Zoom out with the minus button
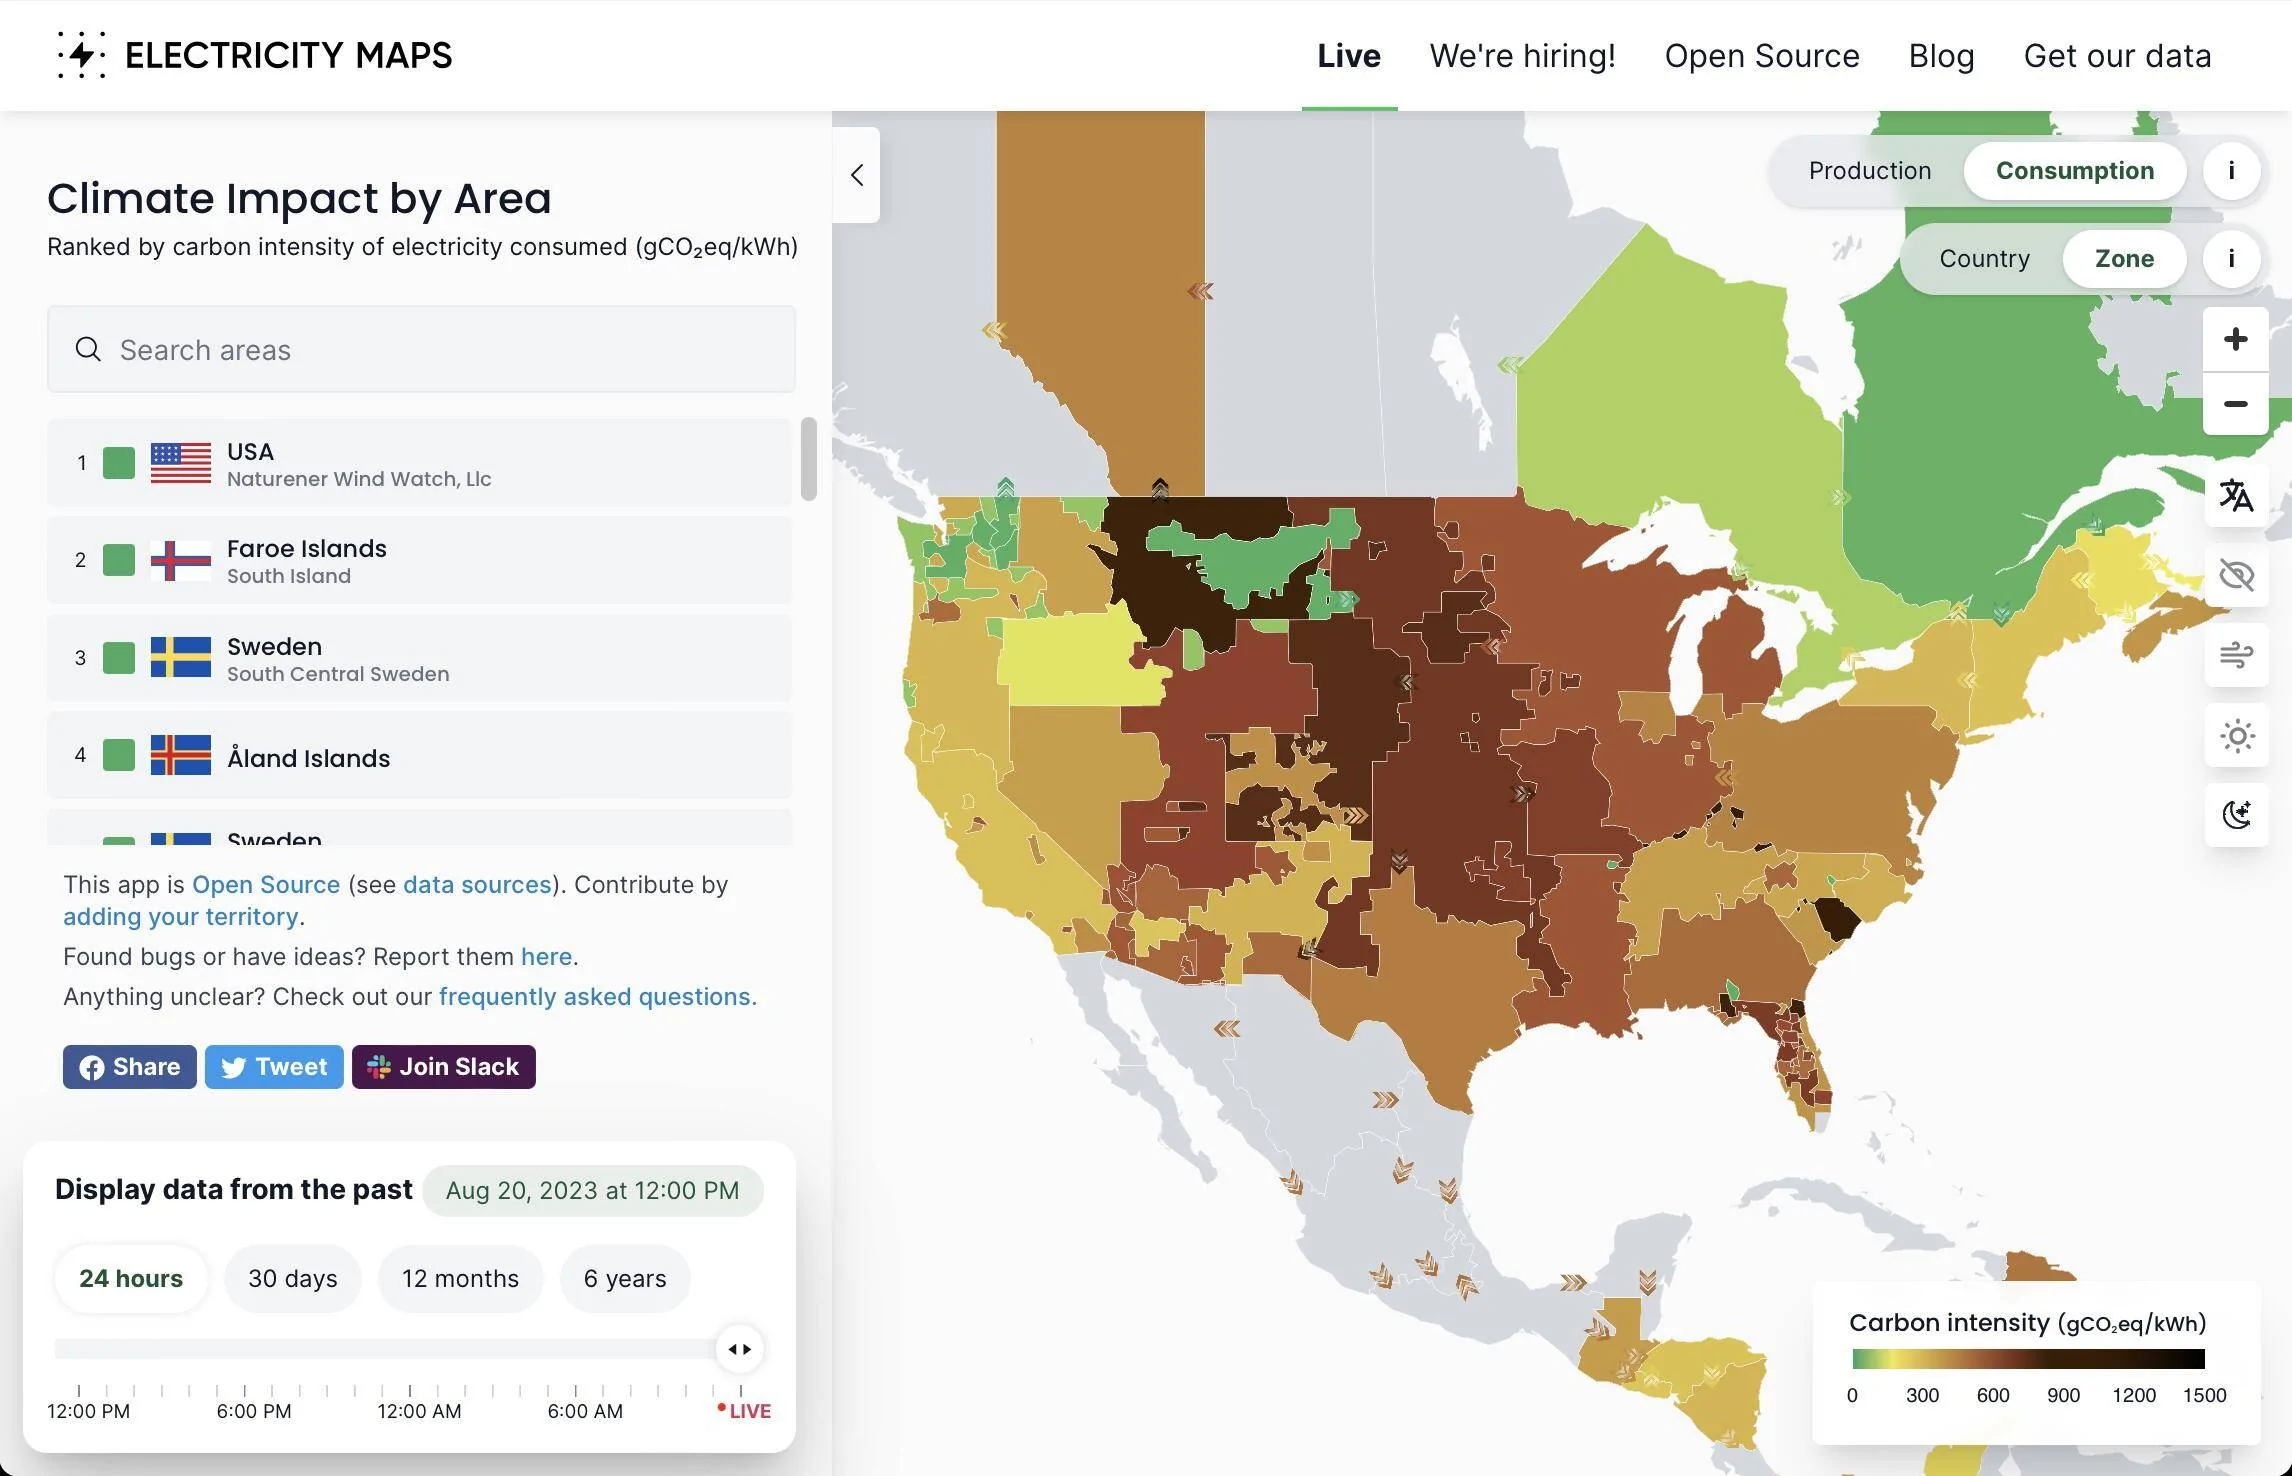This screenshot has height=1476, width=2292. pos(2235,404)
